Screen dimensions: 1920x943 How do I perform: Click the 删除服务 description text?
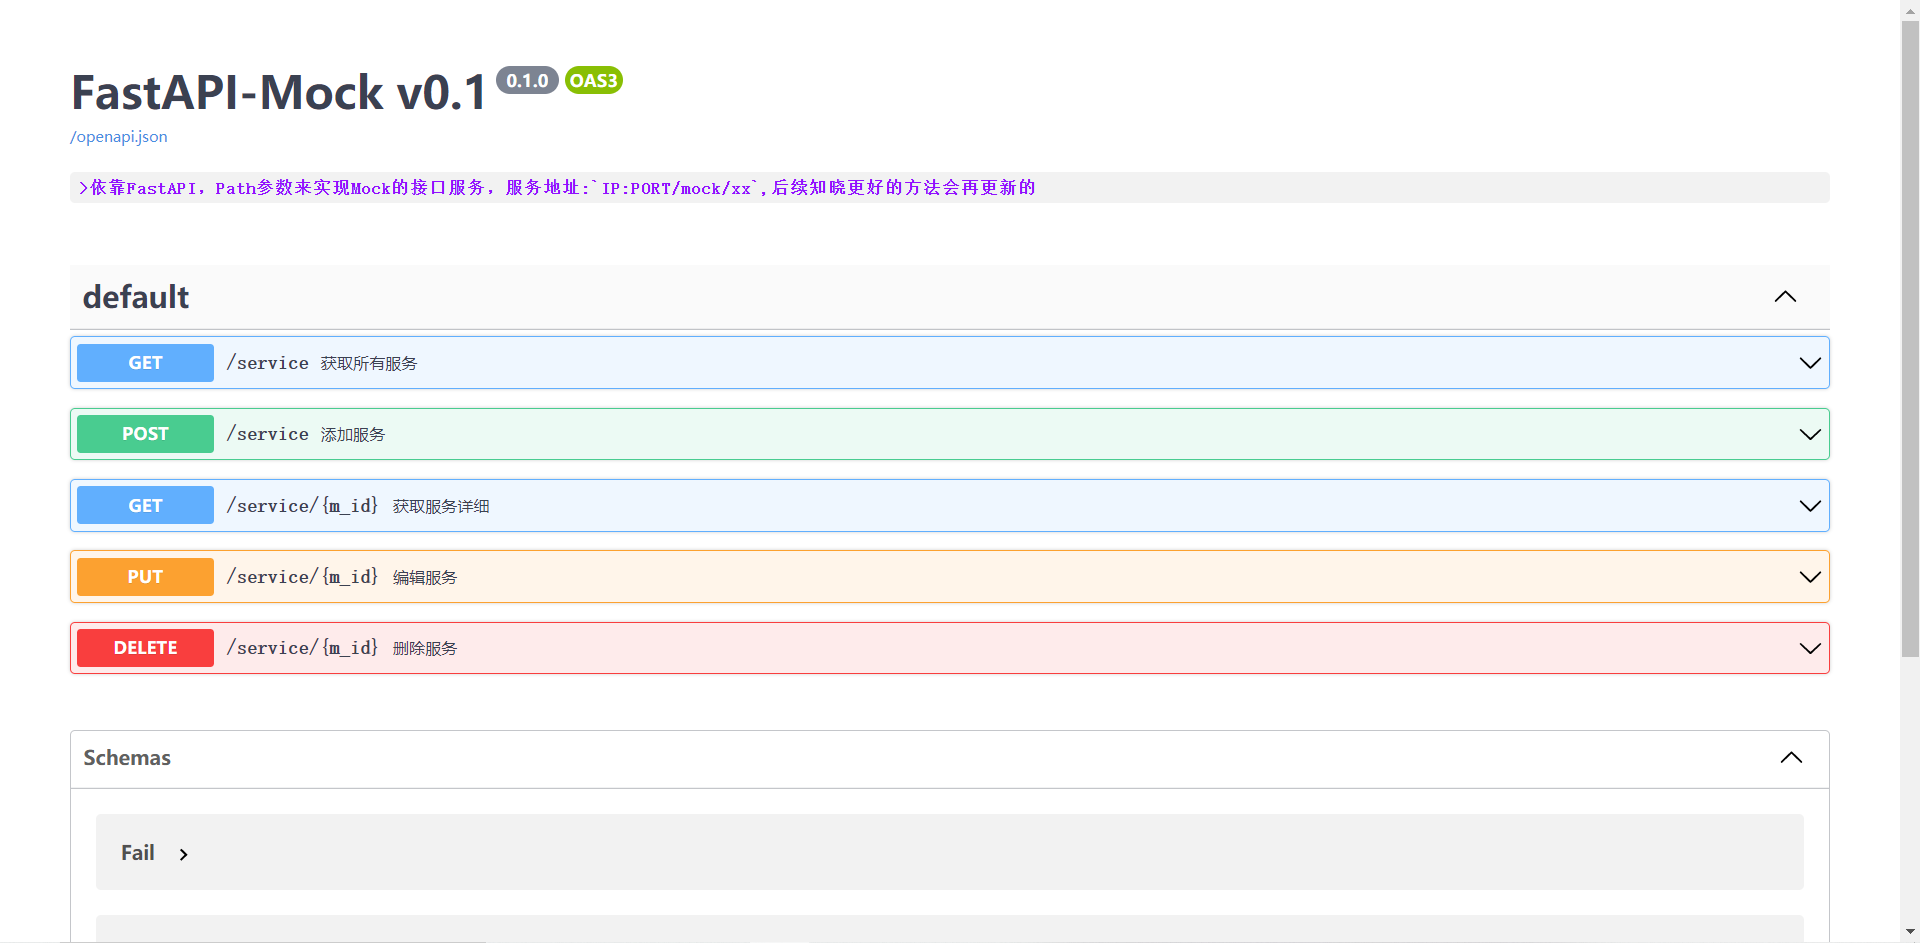425,649
